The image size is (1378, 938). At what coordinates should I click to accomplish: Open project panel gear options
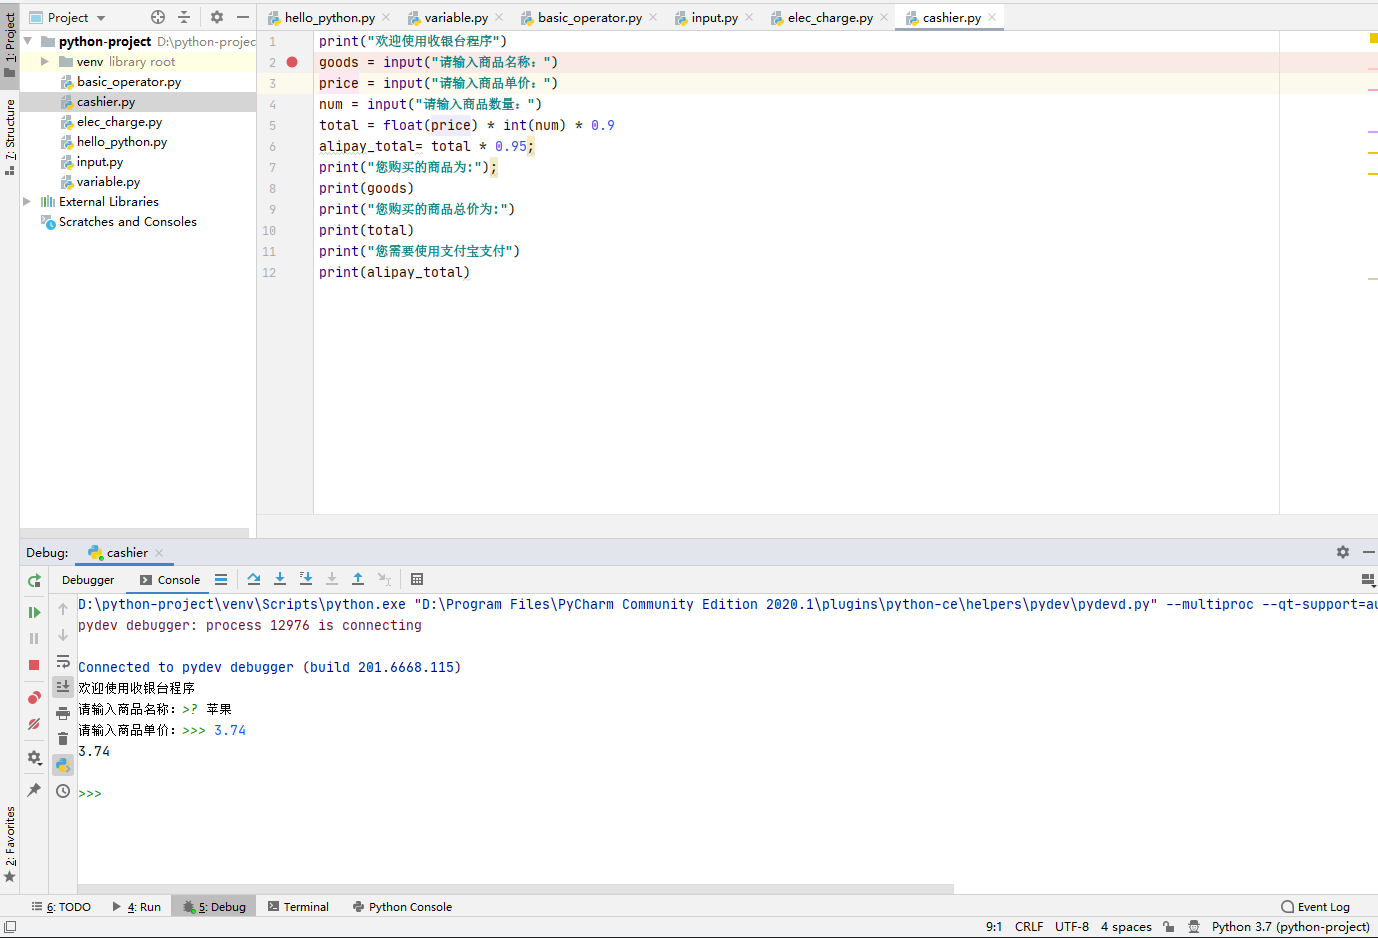tap(217, 17)
